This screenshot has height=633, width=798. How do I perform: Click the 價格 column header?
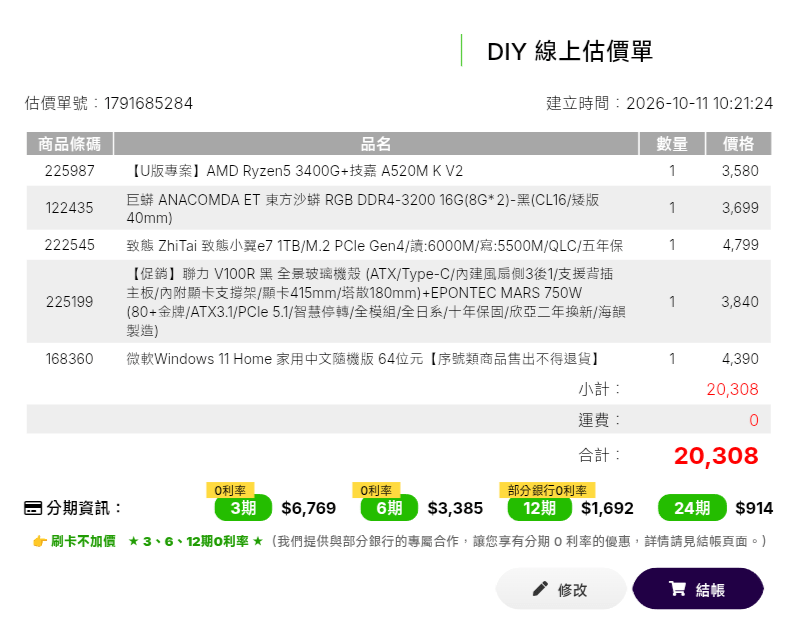[738, 143]
